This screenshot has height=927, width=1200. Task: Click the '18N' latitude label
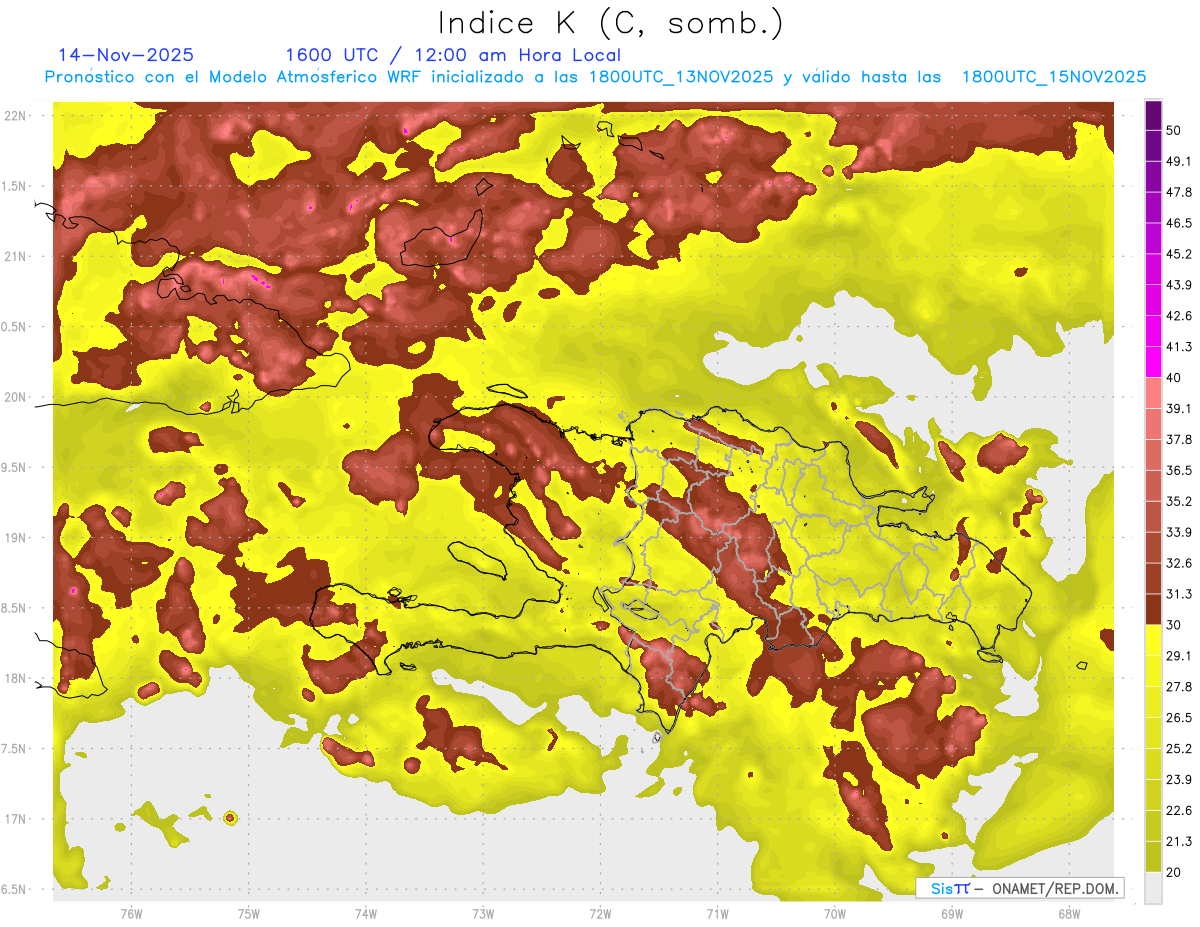[17, 678]
